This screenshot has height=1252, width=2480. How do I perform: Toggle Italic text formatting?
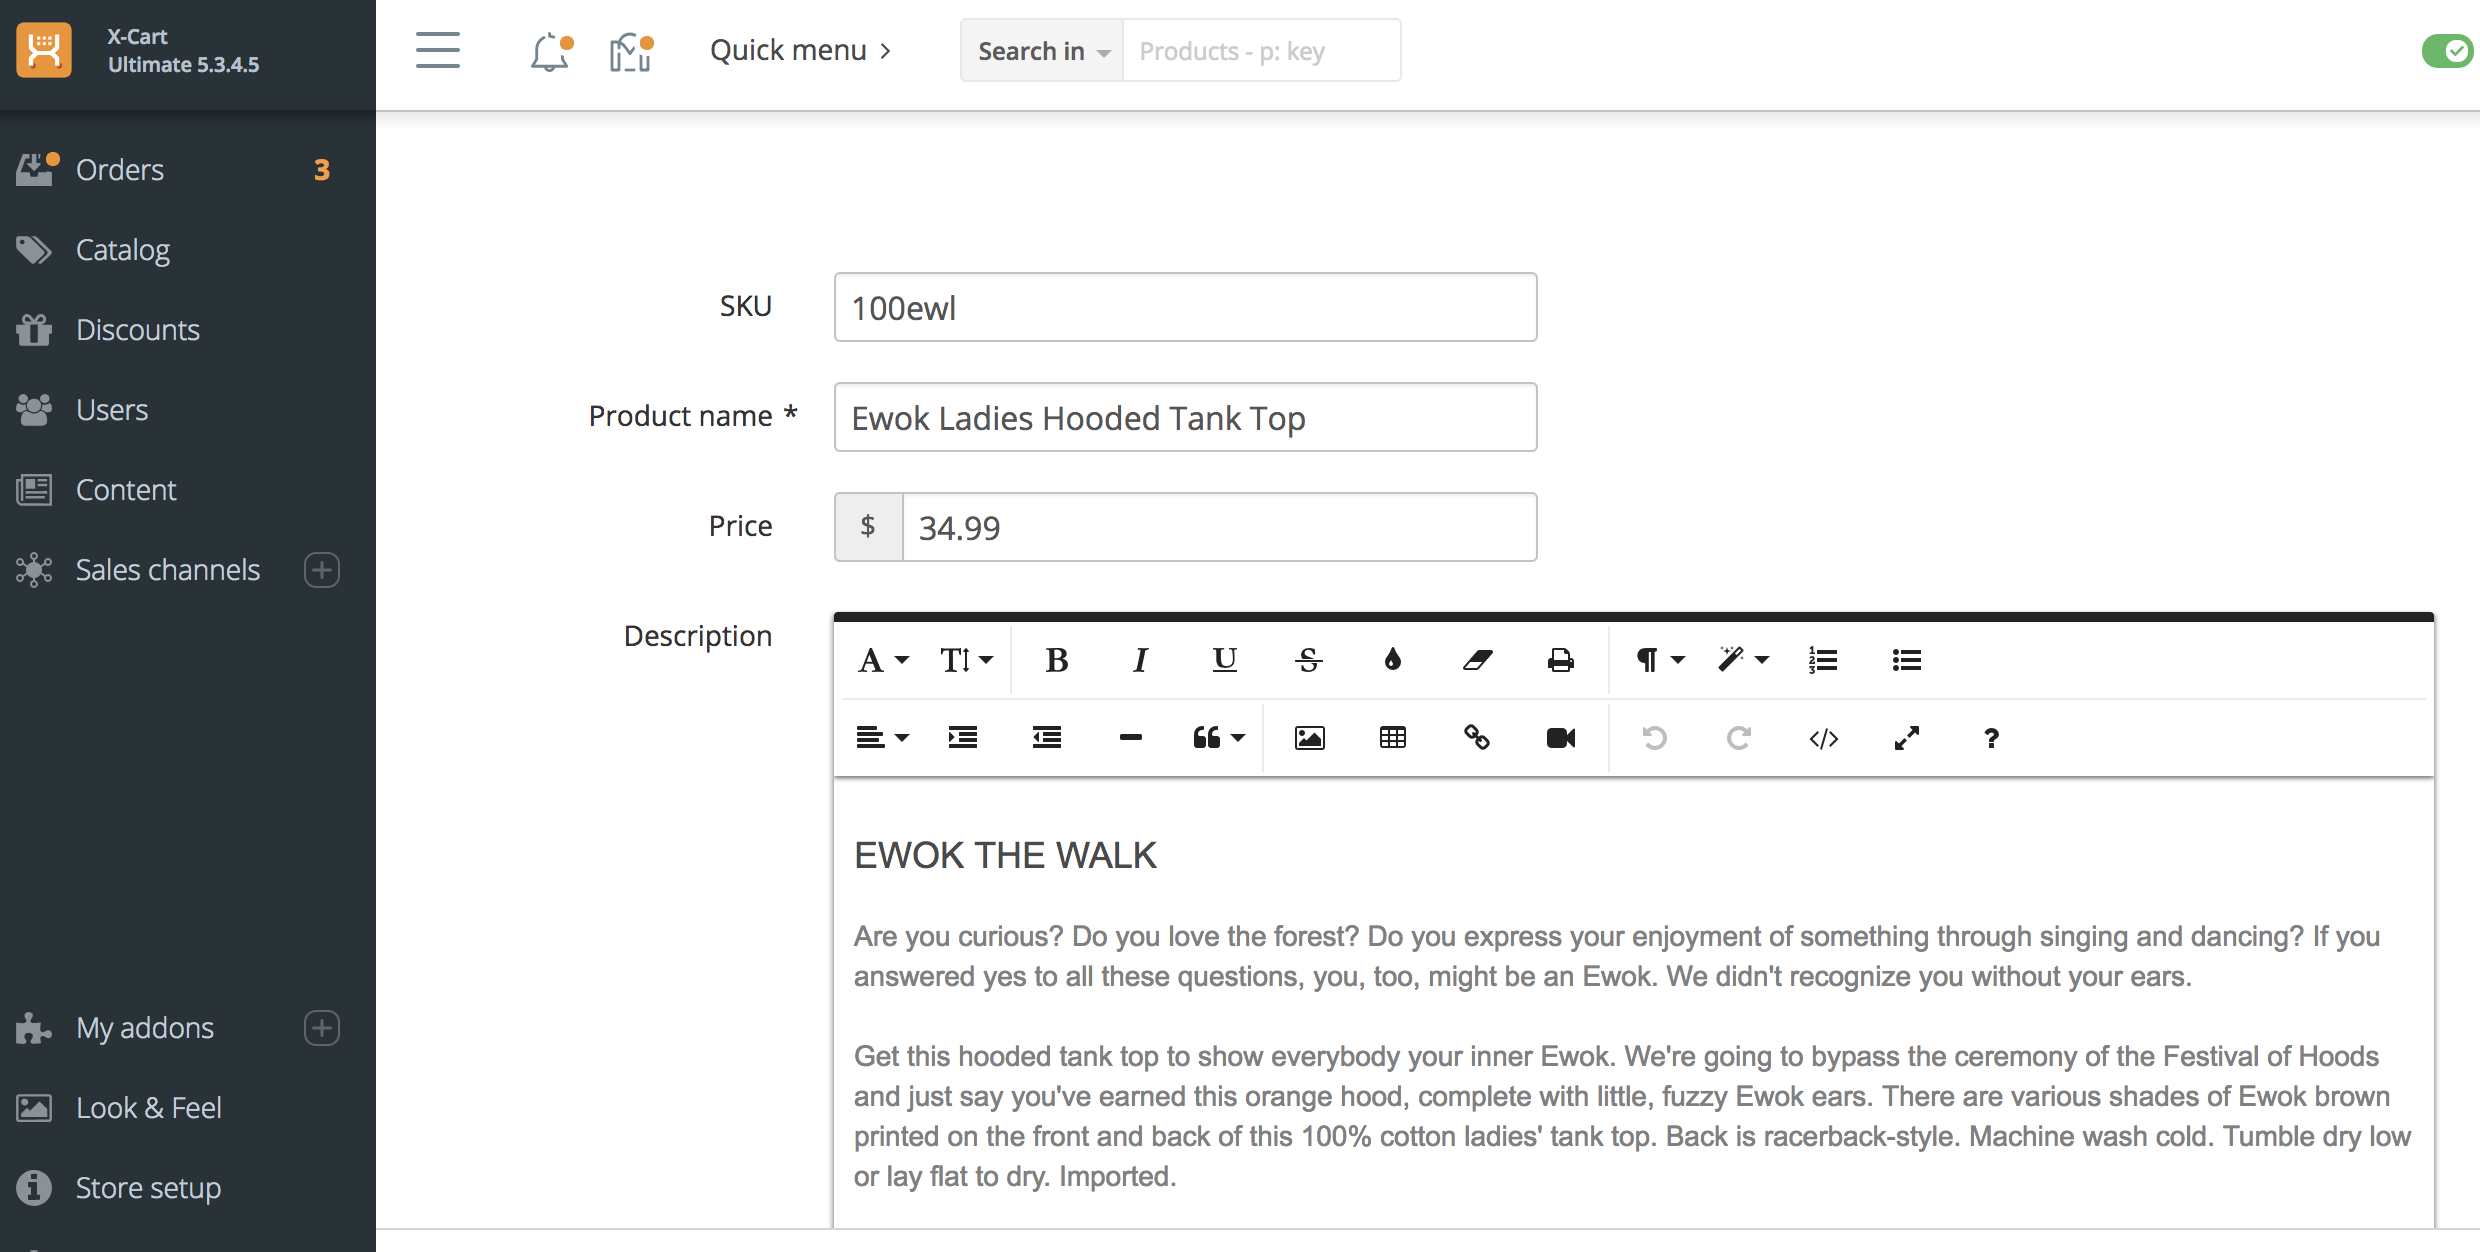pyautogui.click(x=1140, y=660)
